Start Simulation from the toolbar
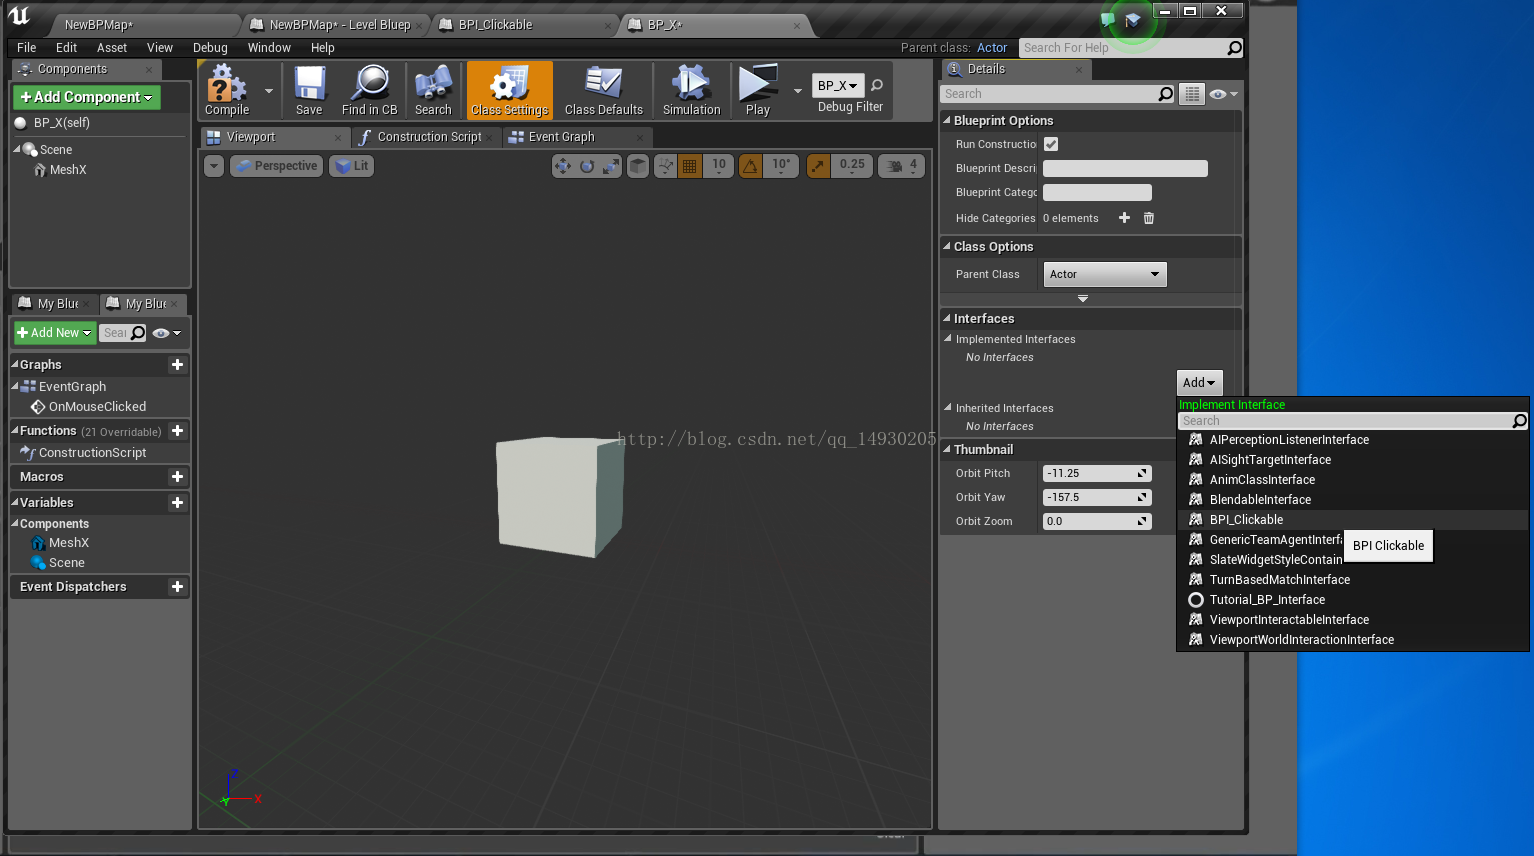Screen dimensions: 1534x856 click(x=691, y=90)
